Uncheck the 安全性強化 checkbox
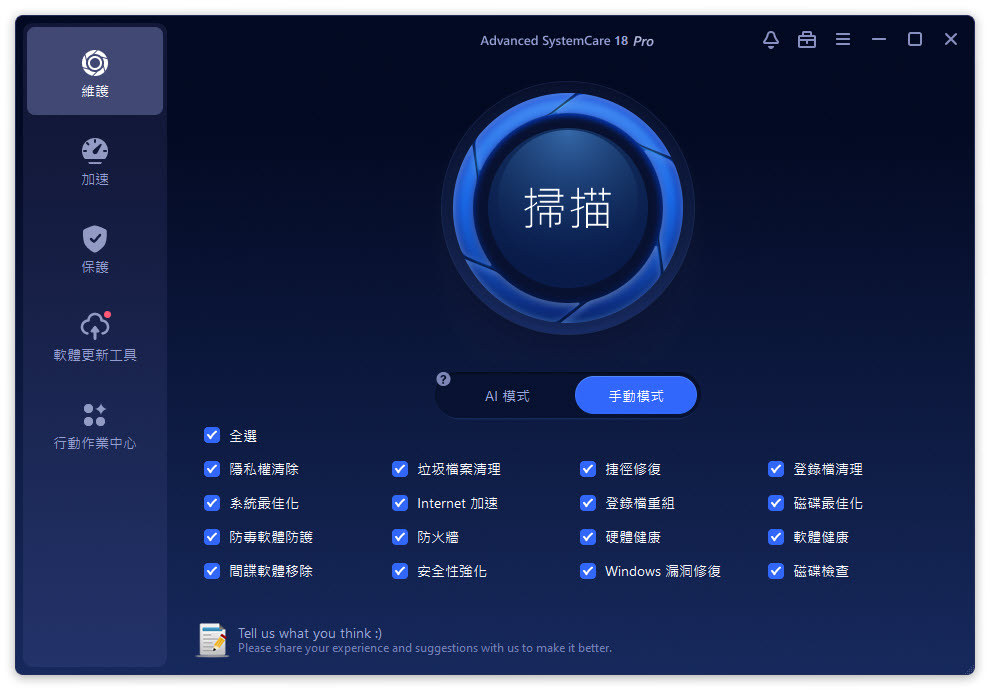Image resolution: width=990 pixels, height=690 pixels. point(400,571)
